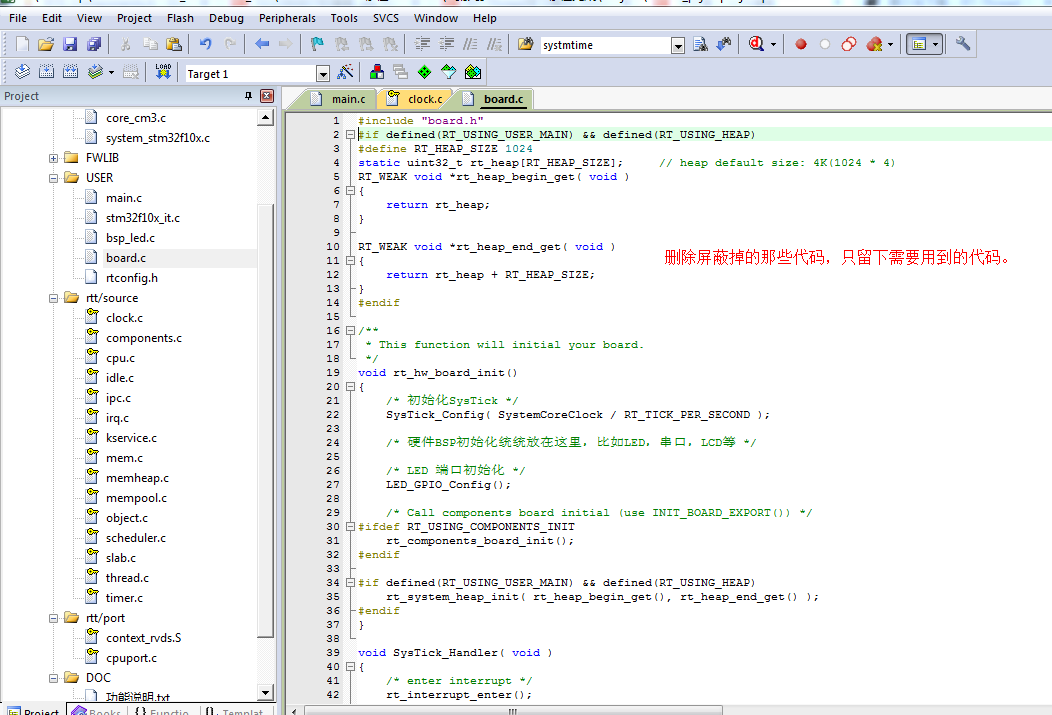Download code to flash with LOAD icon
1052x715 pixels.
163,71
